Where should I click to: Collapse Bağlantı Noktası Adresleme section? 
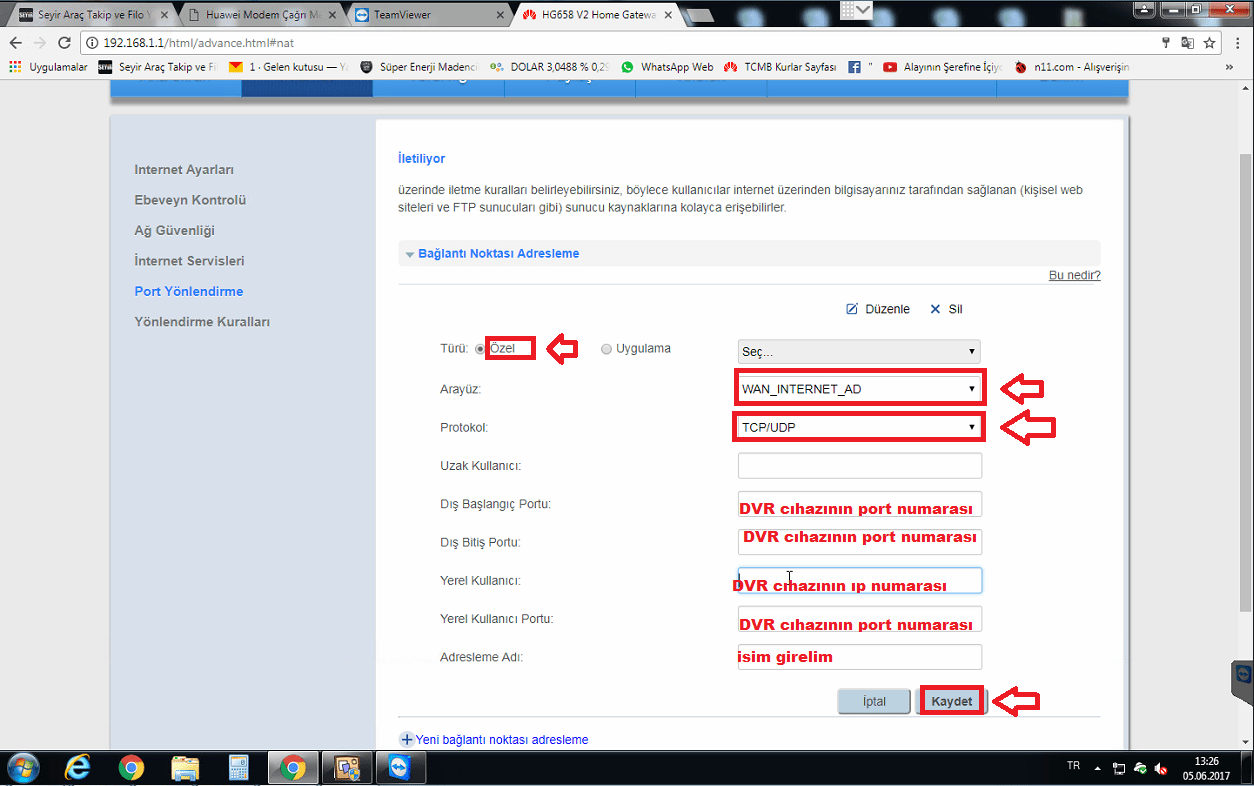coord(410,254)
